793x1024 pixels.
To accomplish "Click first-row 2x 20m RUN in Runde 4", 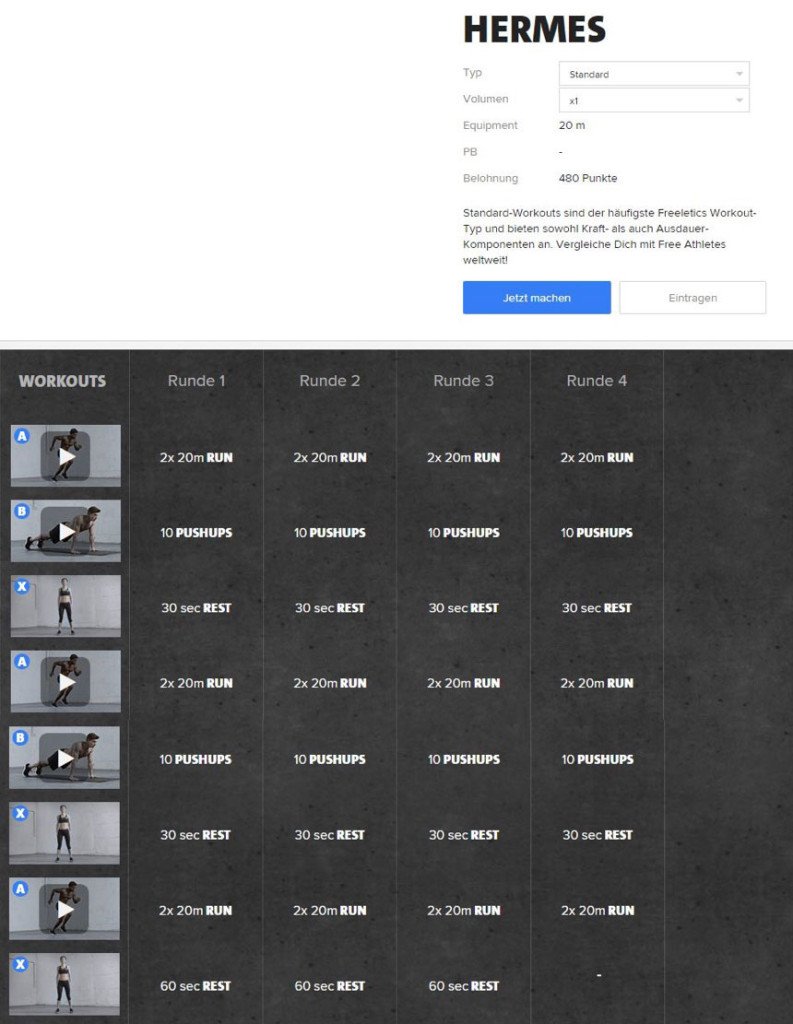I will [596, 458].
